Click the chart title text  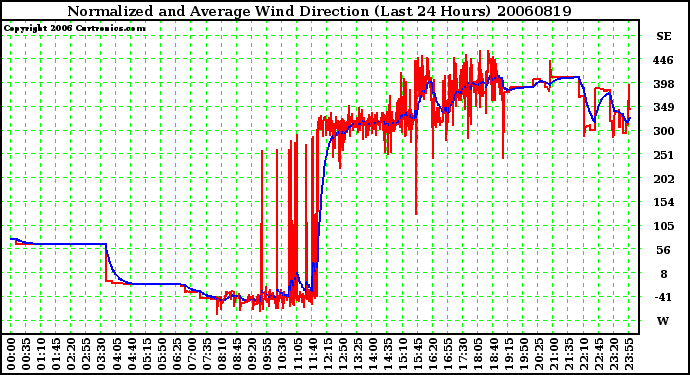(319, 11)
